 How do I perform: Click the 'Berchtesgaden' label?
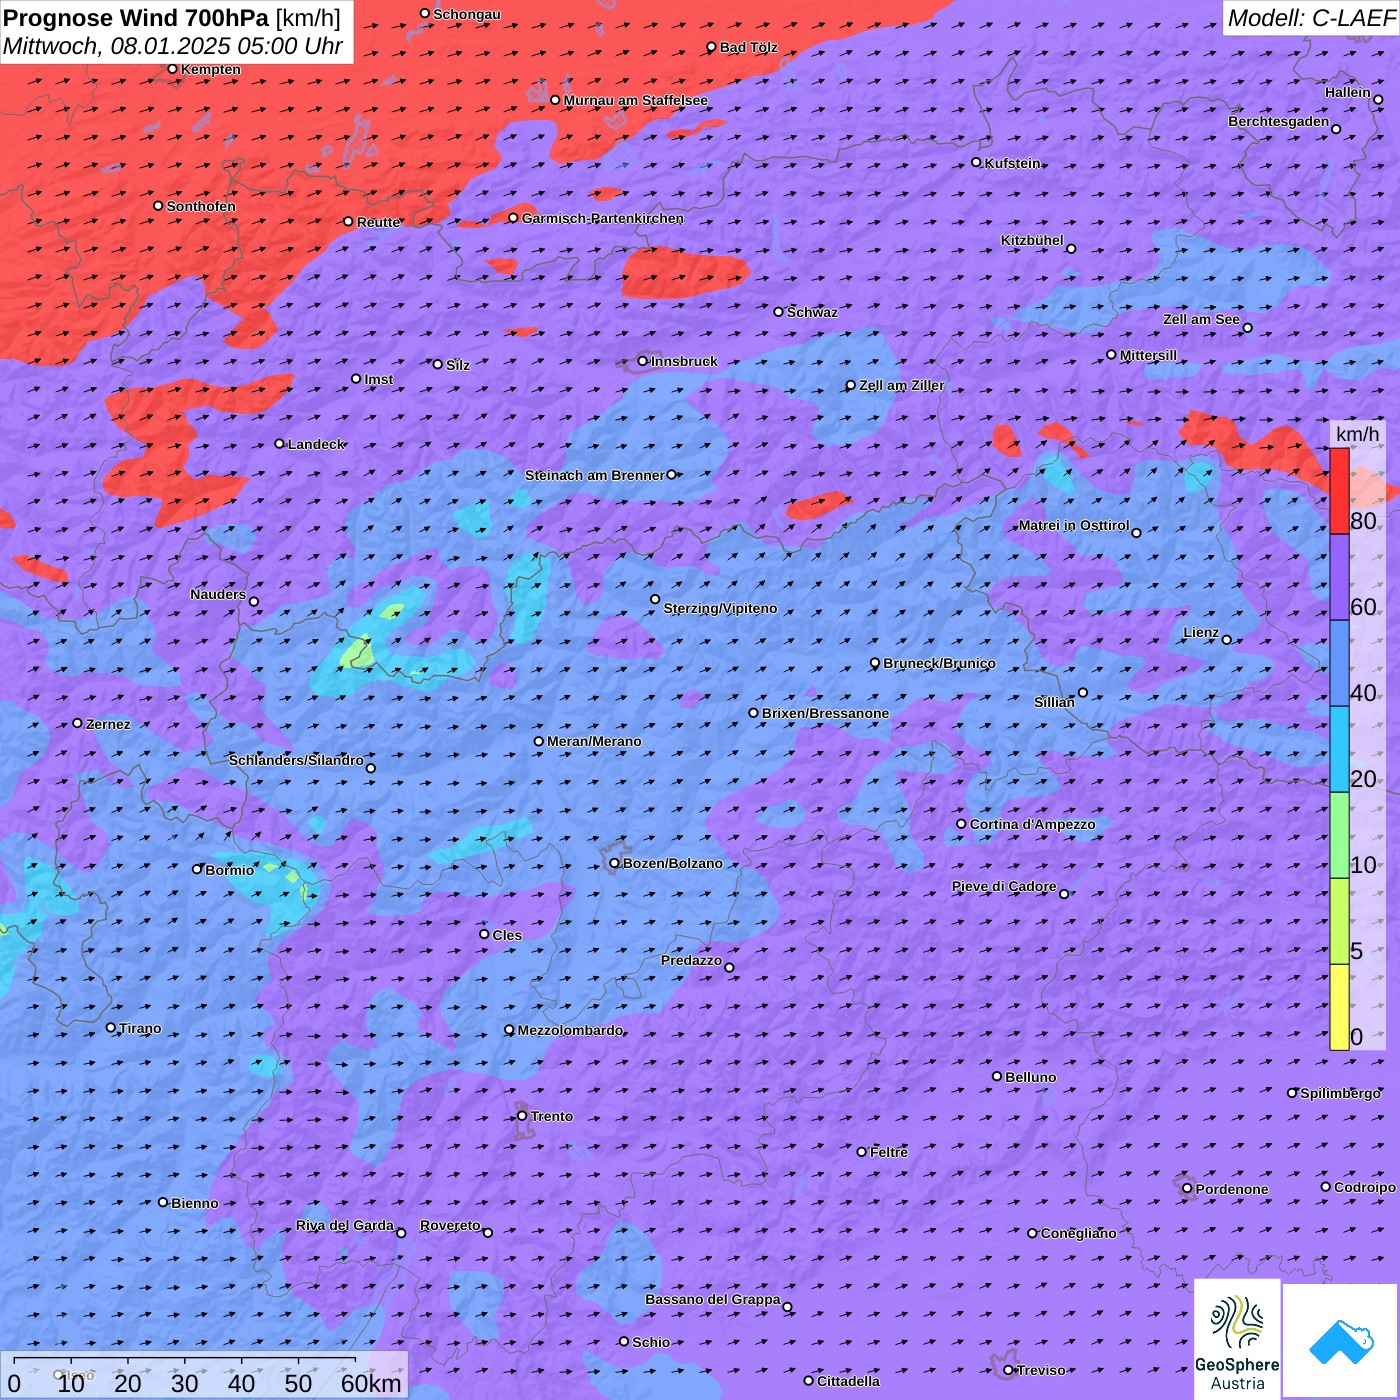(1279, 121)
